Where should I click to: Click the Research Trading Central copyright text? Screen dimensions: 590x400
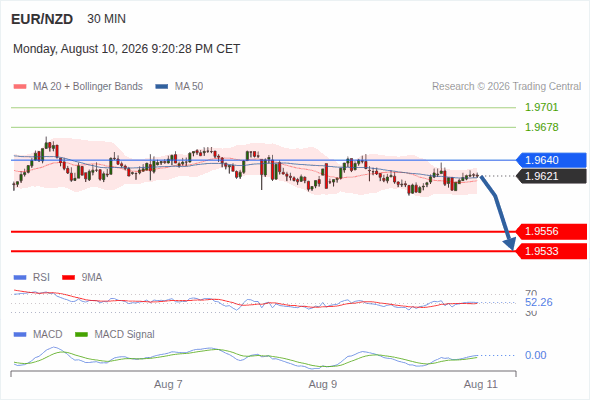coord(506,87)
